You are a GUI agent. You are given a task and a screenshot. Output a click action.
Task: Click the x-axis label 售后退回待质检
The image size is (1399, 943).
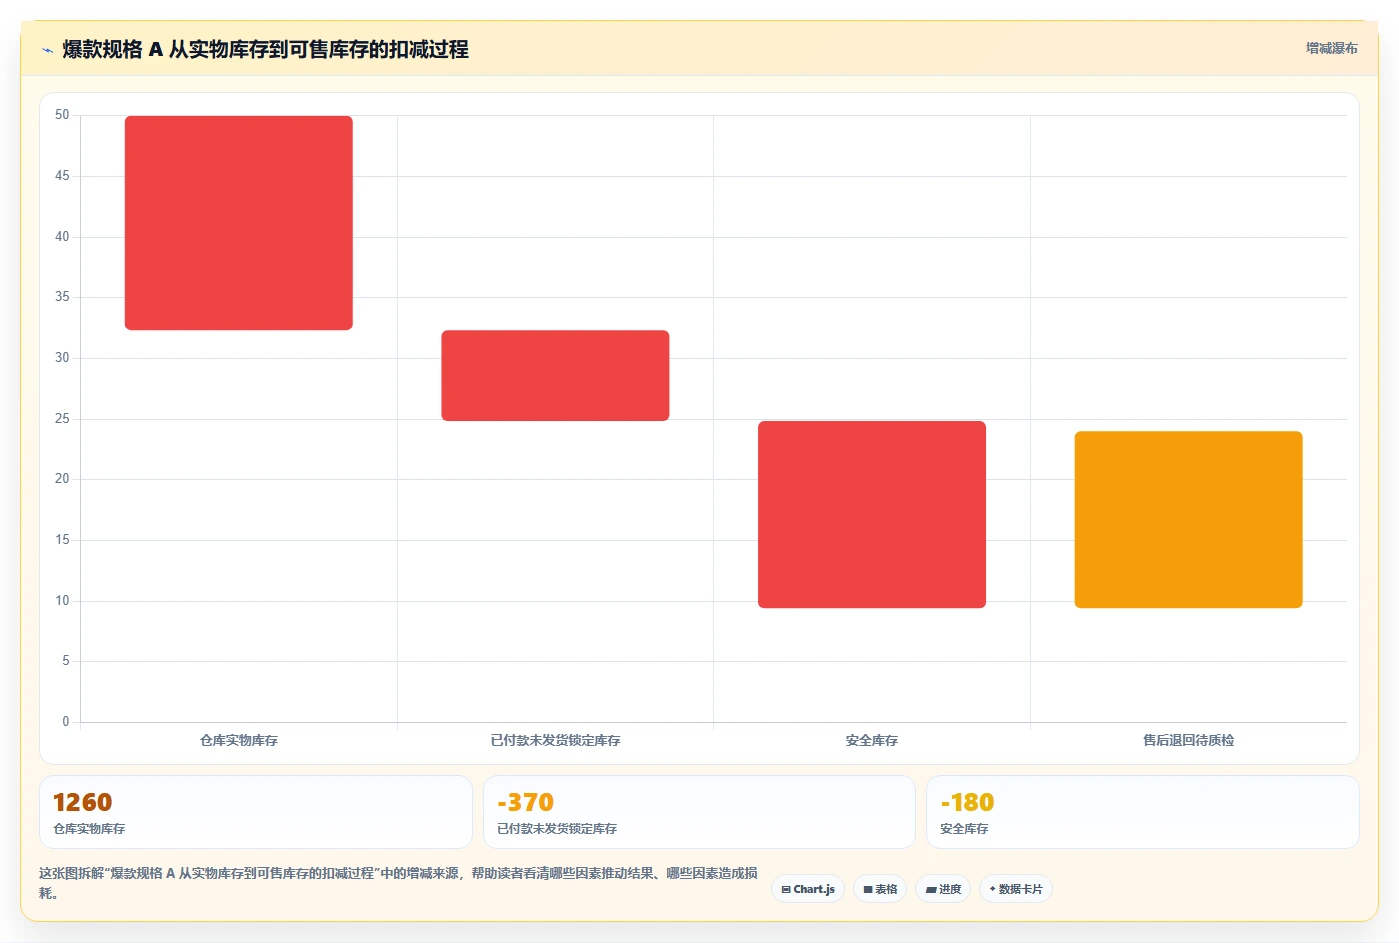1188,740
